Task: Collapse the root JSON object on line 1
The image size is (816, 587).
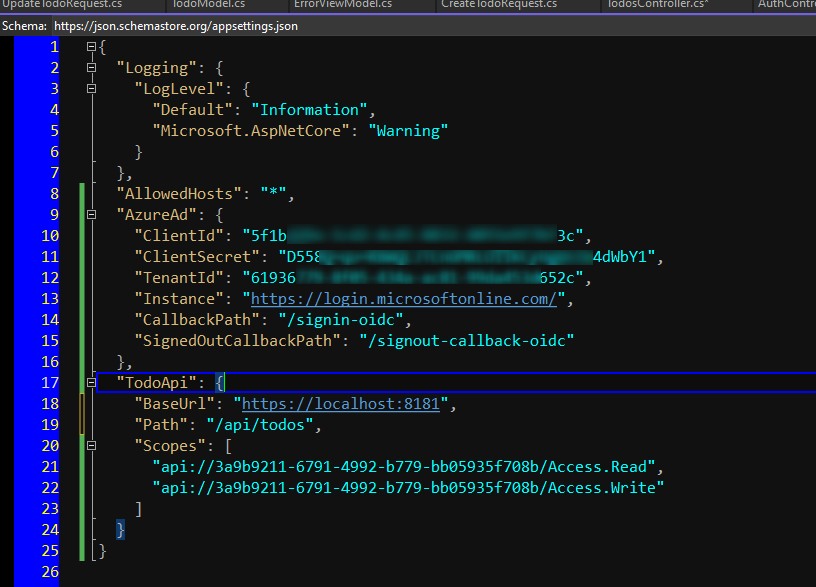Action: 92,47
